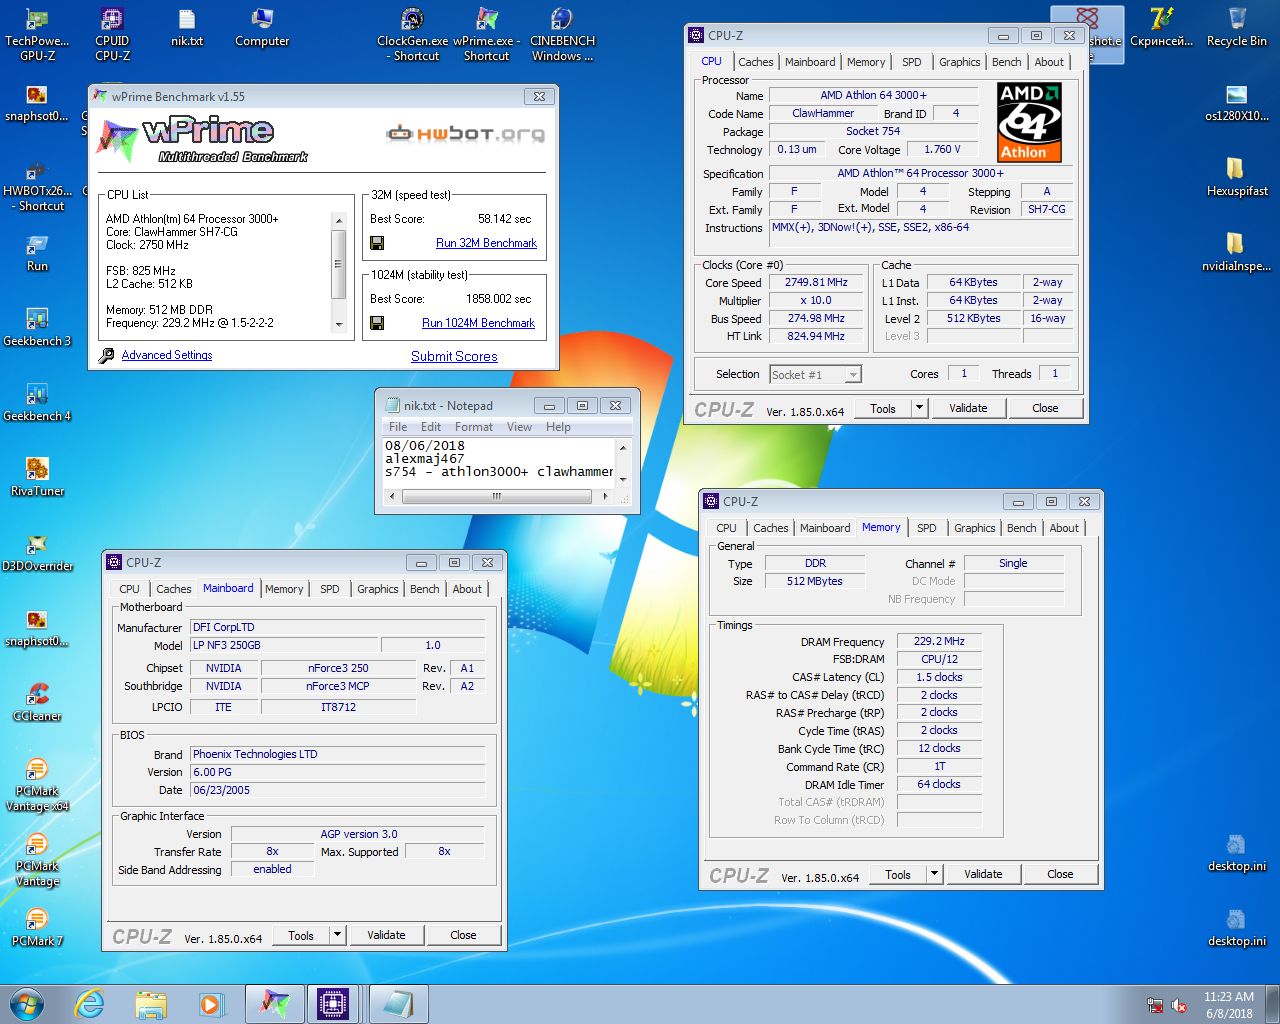This screenshot has width=1280, height=1024.
Task: Open Windows Explorer from taskbar
Action: pyautogui.click(x=151, y=1004)
